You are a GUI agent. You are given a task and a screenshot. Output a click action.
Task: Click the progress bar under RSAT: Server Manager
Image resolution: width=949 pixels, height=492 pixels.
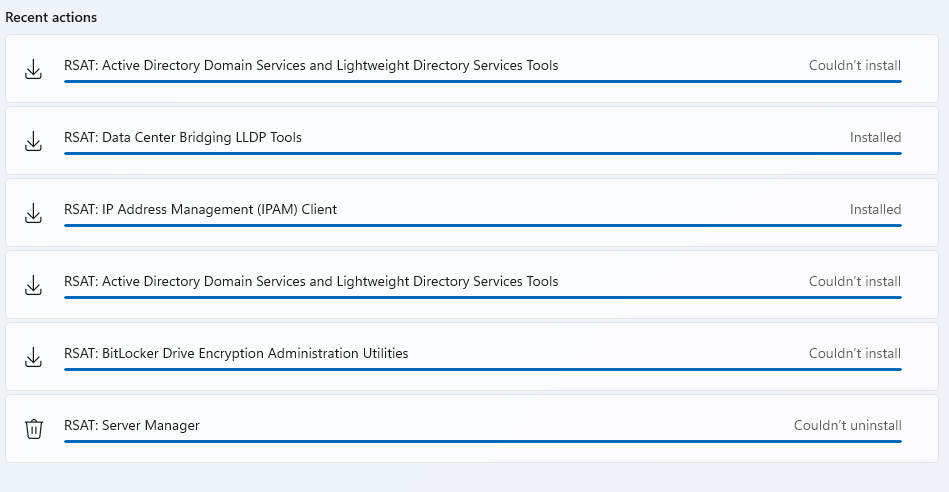(x=482, y=441)
